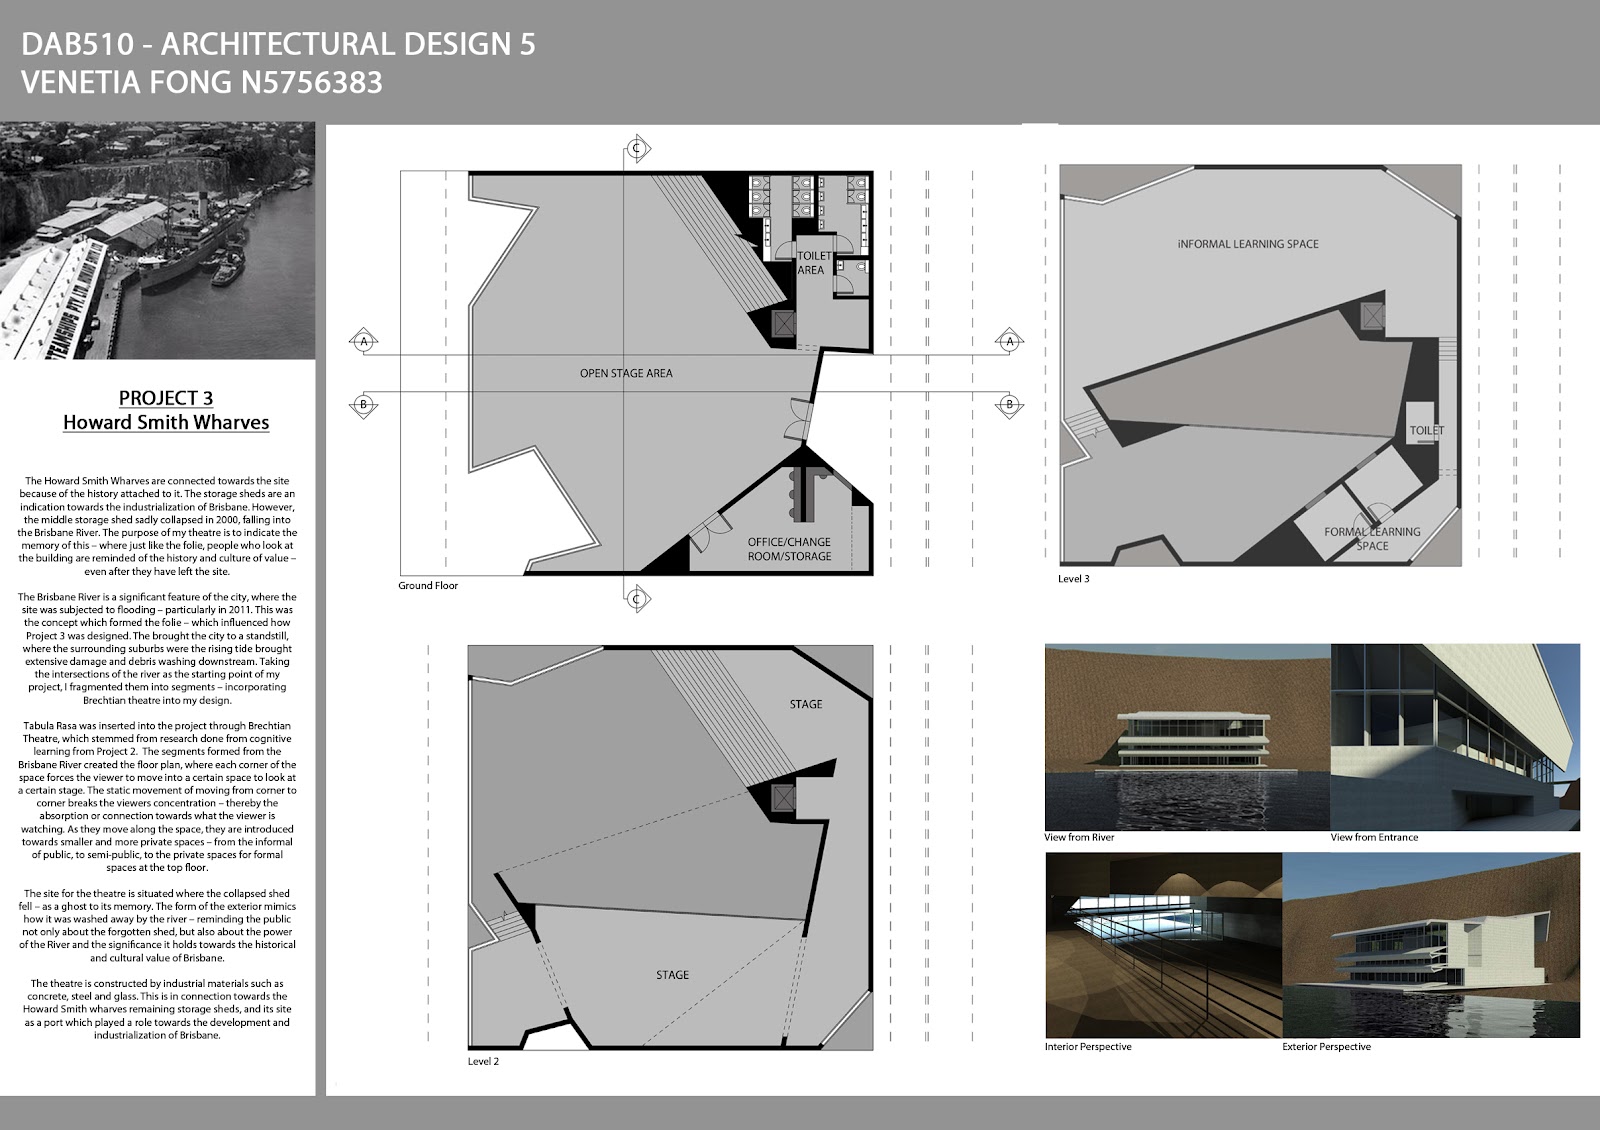Click the Level 2 plan caption
Viewport: 1600px width, 1130px height.
(x=483, y=1063)
